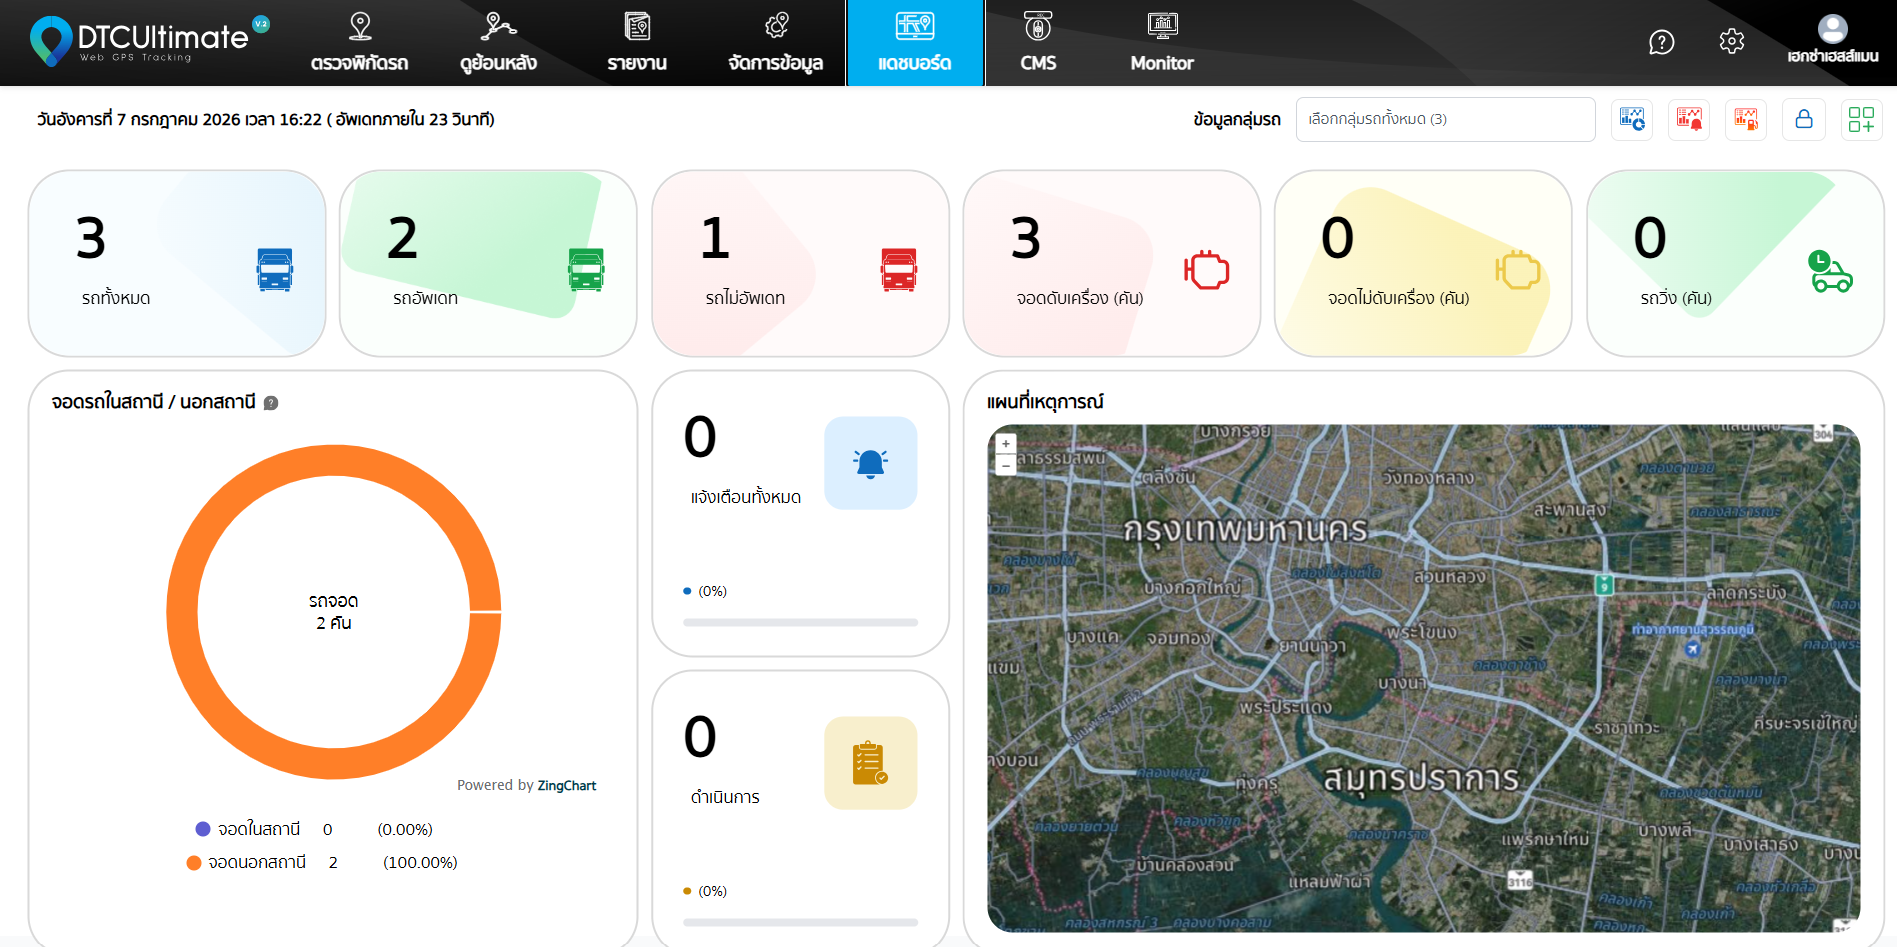1897x947 pixels.
Task: Click the DTCUltimate logo
Action: (150, 41)
